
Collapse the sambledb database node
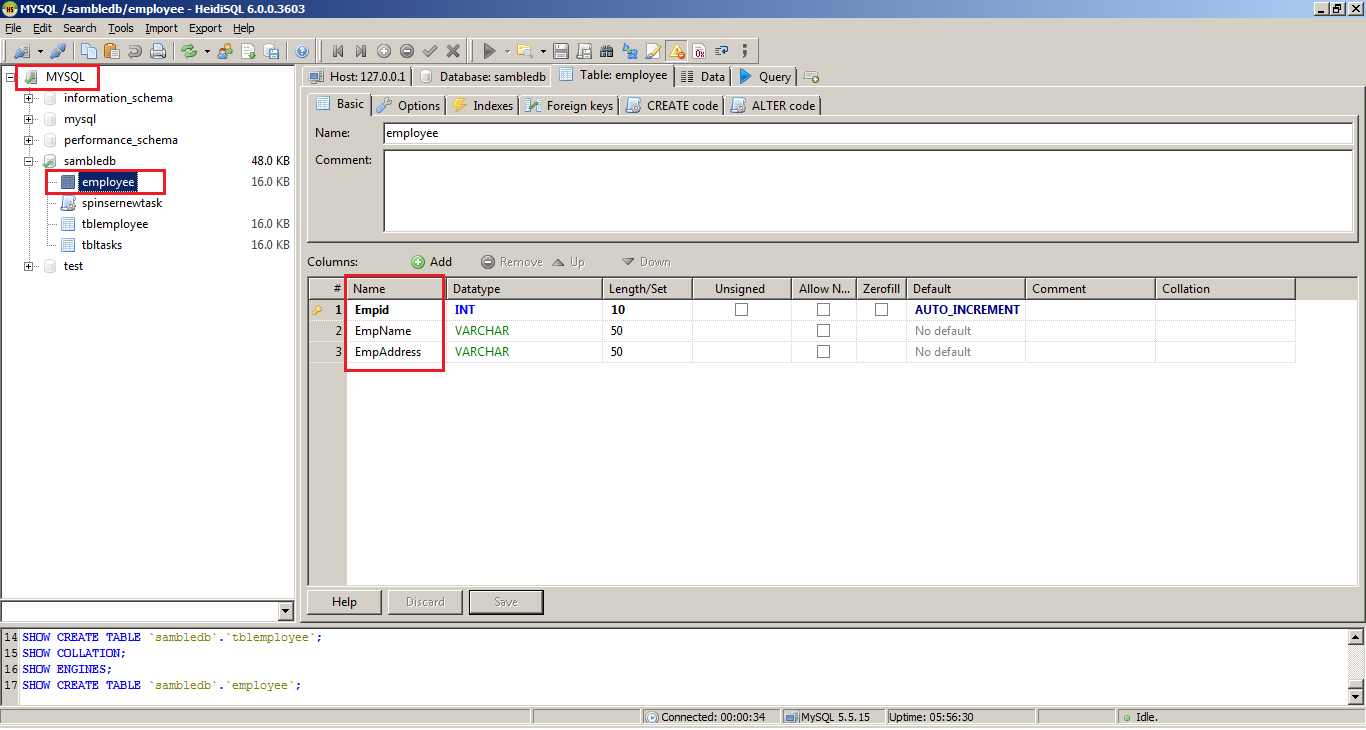point(29,161)
